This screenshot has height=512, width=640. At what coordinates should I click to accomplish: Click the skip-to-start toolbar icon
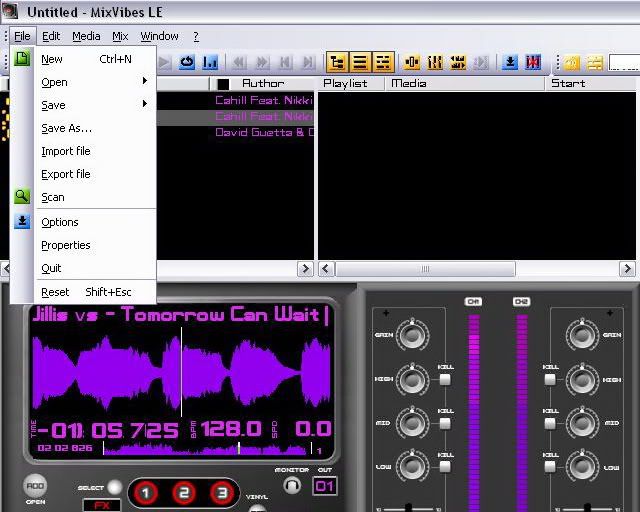coord(285,62)
